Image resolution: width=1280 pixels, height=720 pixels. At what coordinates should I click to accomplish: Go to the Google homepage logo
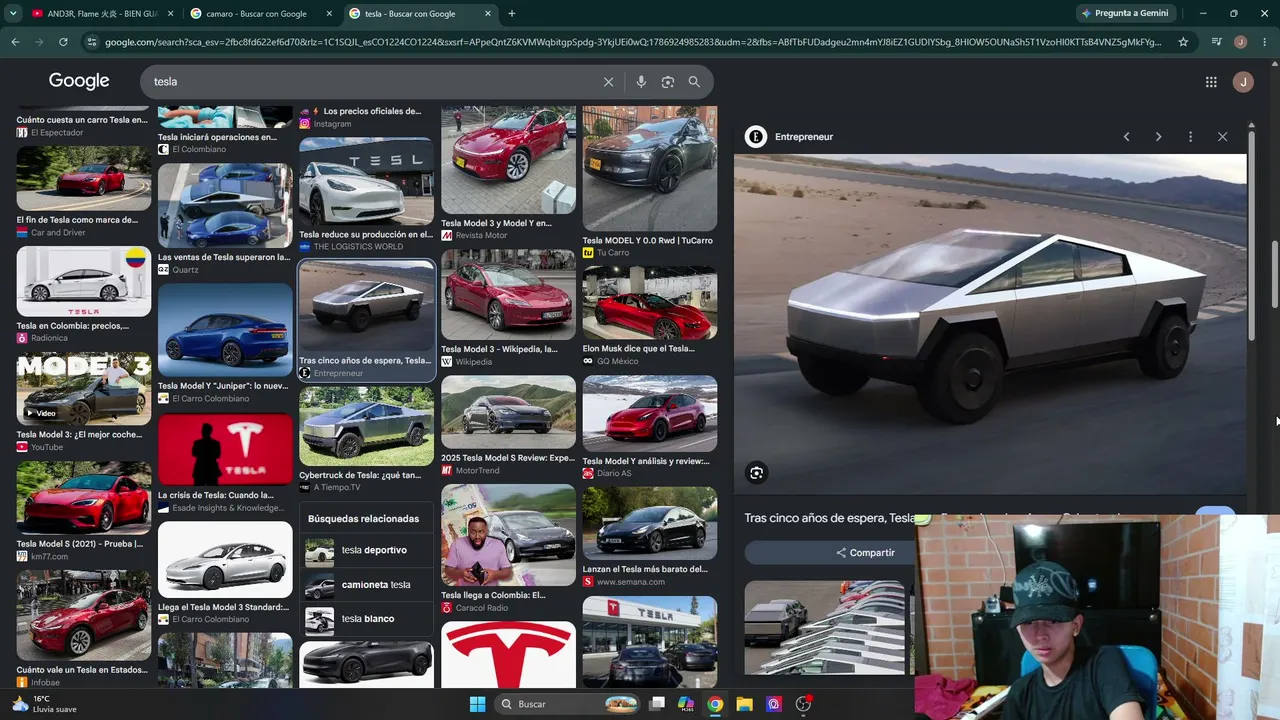point(79,81)
